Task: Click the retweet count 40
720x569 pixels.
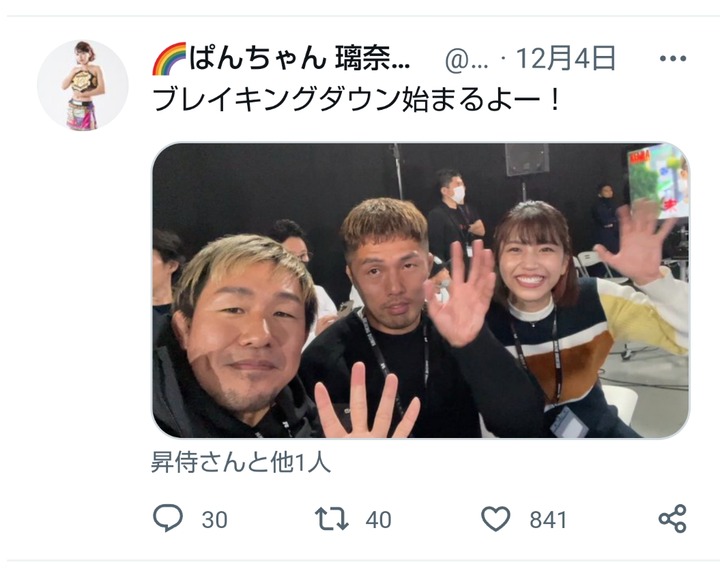Action: 378,520
